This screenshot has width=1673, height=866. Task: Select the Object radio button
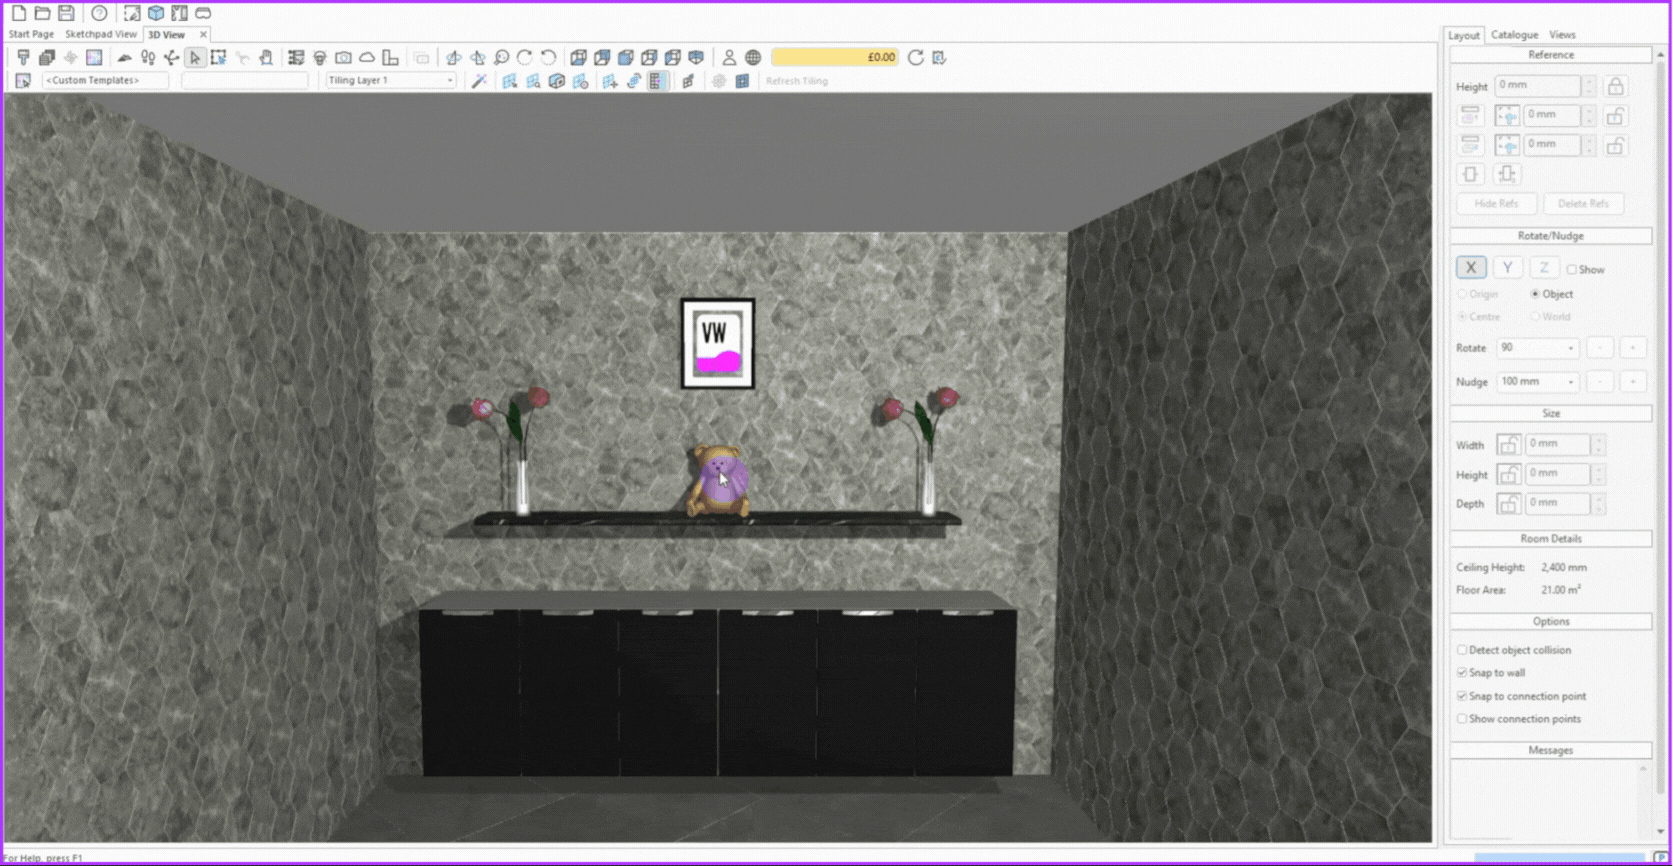tap(1535, 294)
